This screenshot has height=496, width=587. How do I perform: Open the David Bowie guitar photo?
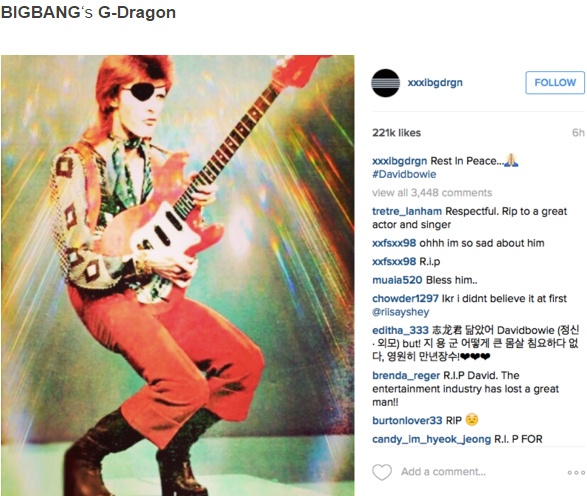point(177,276)
